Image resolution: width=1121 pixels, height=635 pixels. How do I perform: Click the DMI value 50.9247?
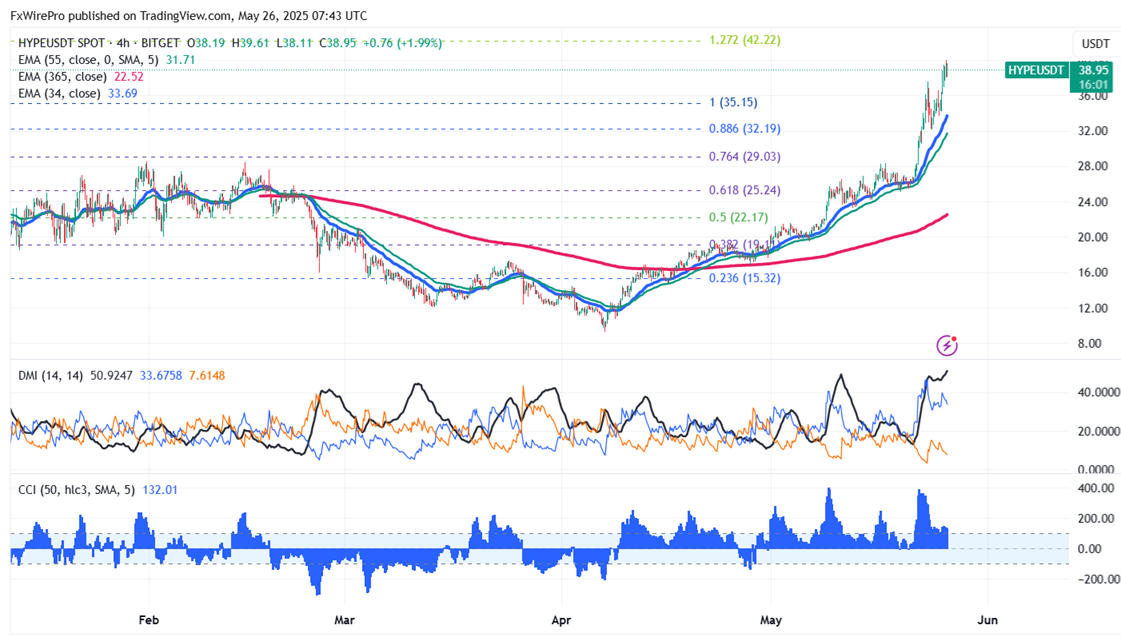[111, 375]
